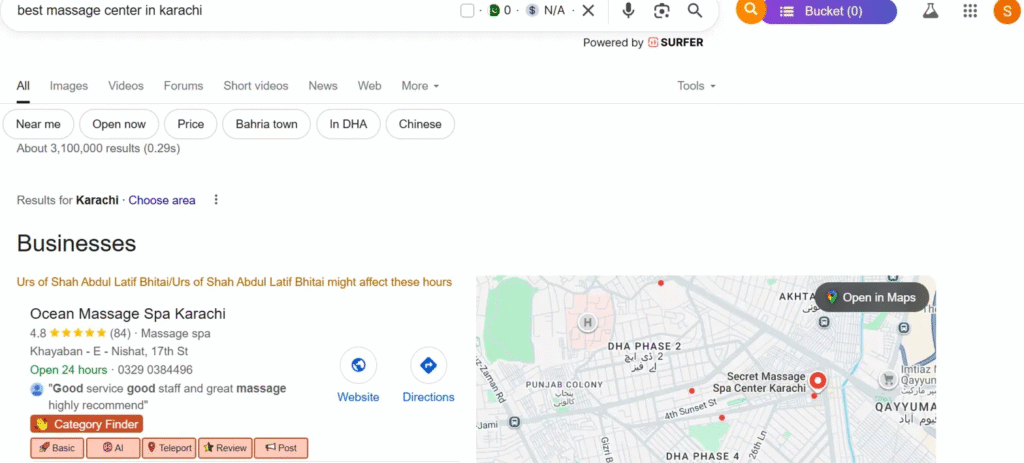Click the Open in Maps button
This screenshot has height=463, width=1024.
coord(872,297)
